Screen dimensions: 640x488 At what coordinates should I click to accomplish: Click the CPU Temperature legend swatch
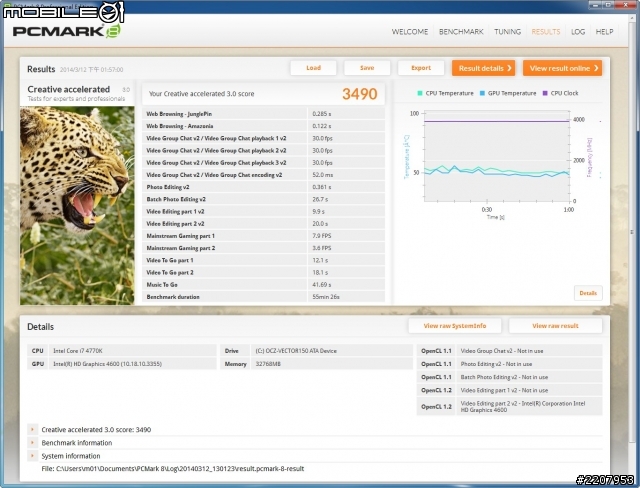pos(420,93)
